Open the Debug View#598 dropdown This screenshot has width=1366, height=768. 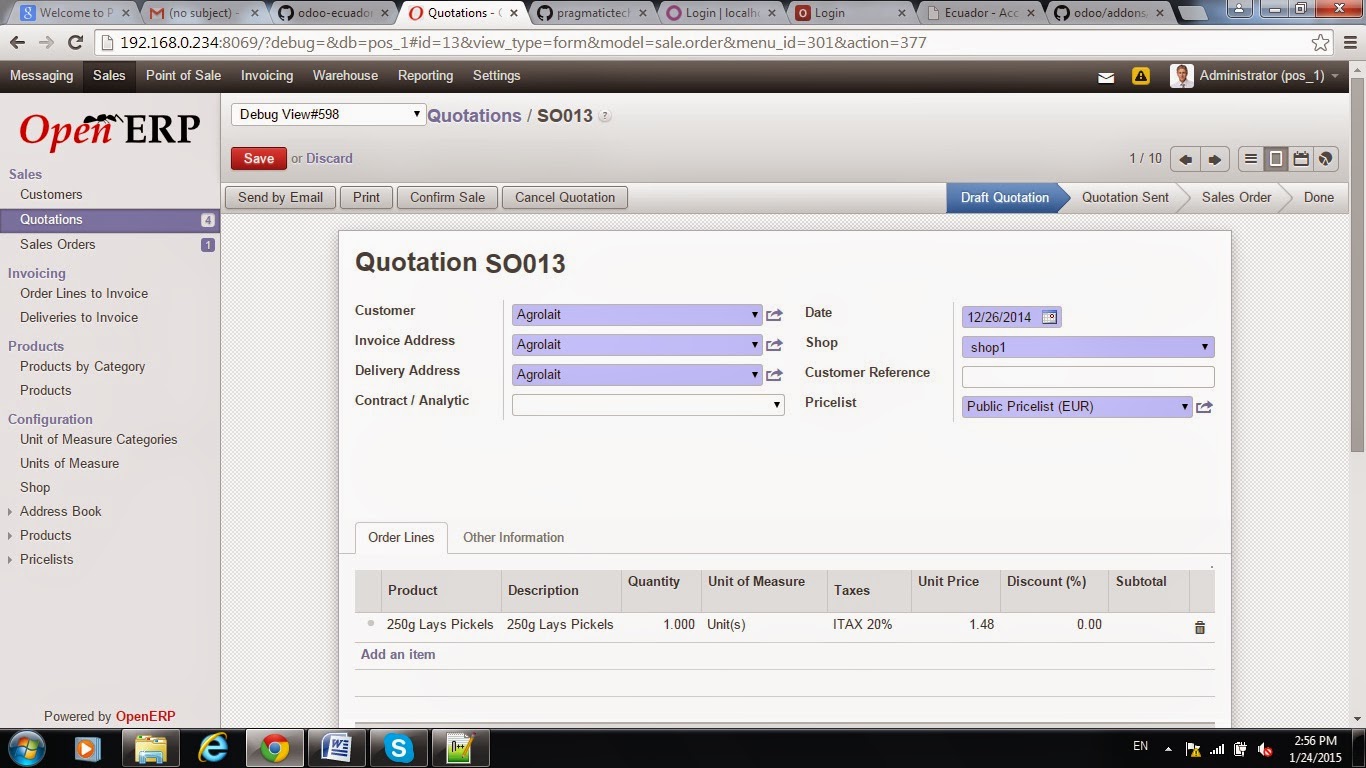pyautogui.click(x=328, y=115)
